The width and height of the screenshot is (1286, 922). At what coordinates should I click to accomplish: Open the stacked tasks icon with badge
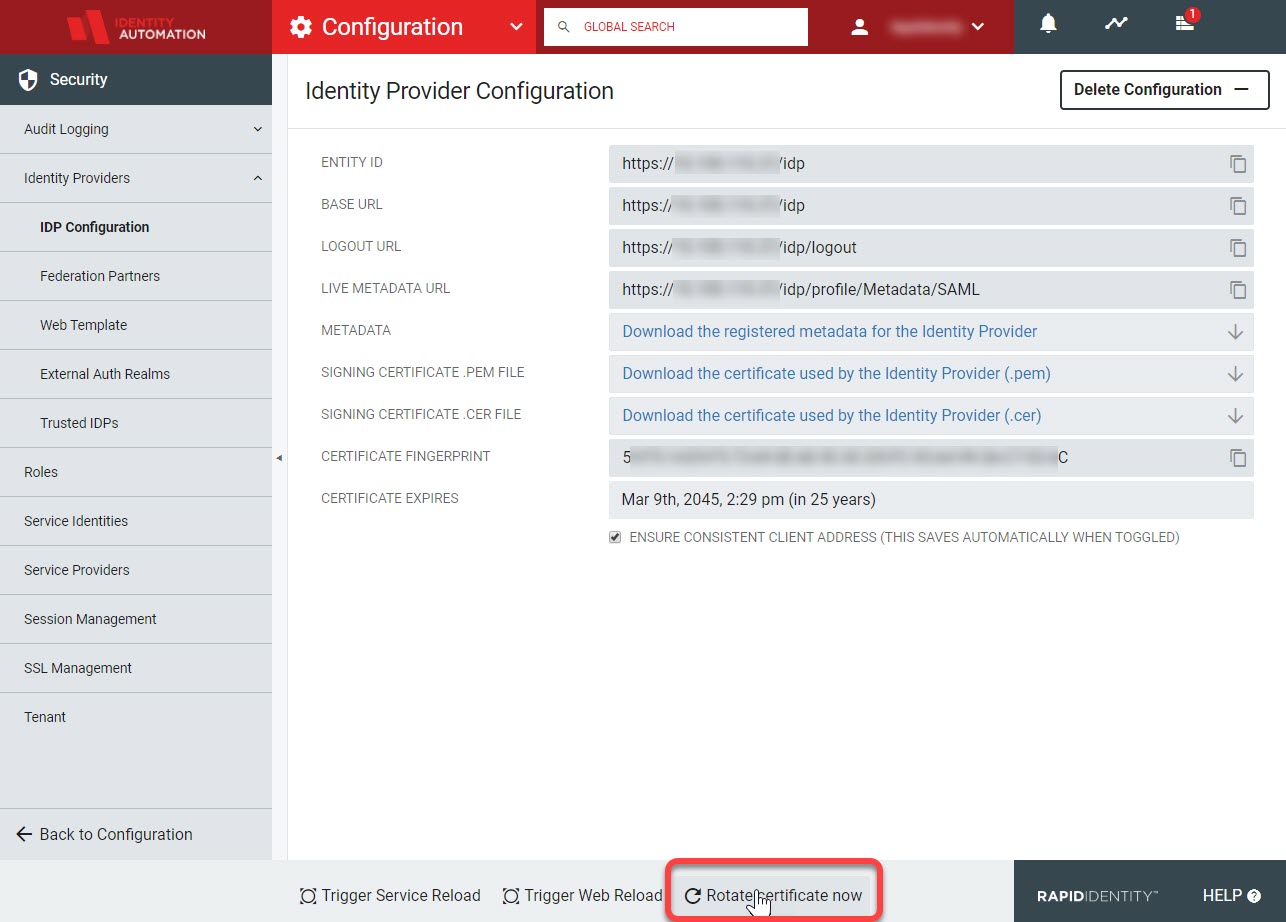click(1185, 22)
